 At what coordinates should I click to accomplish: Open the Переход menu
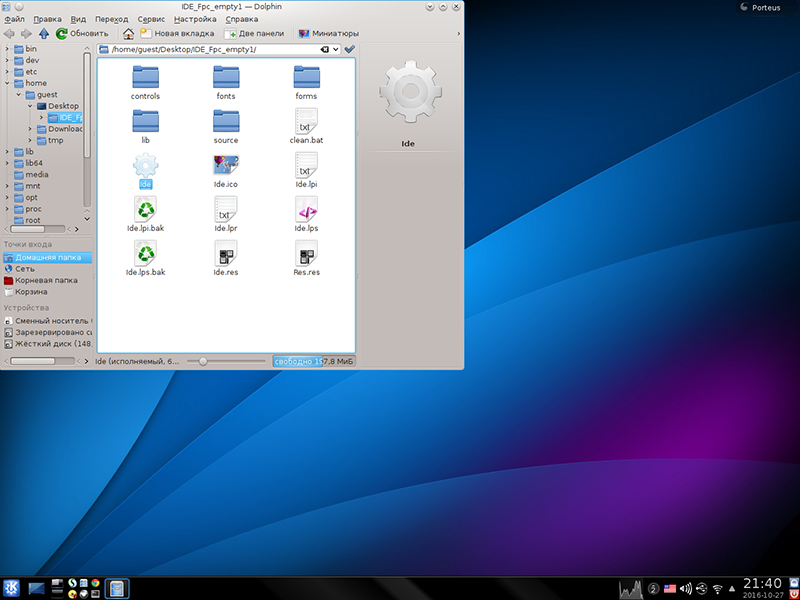coord(112,19)
